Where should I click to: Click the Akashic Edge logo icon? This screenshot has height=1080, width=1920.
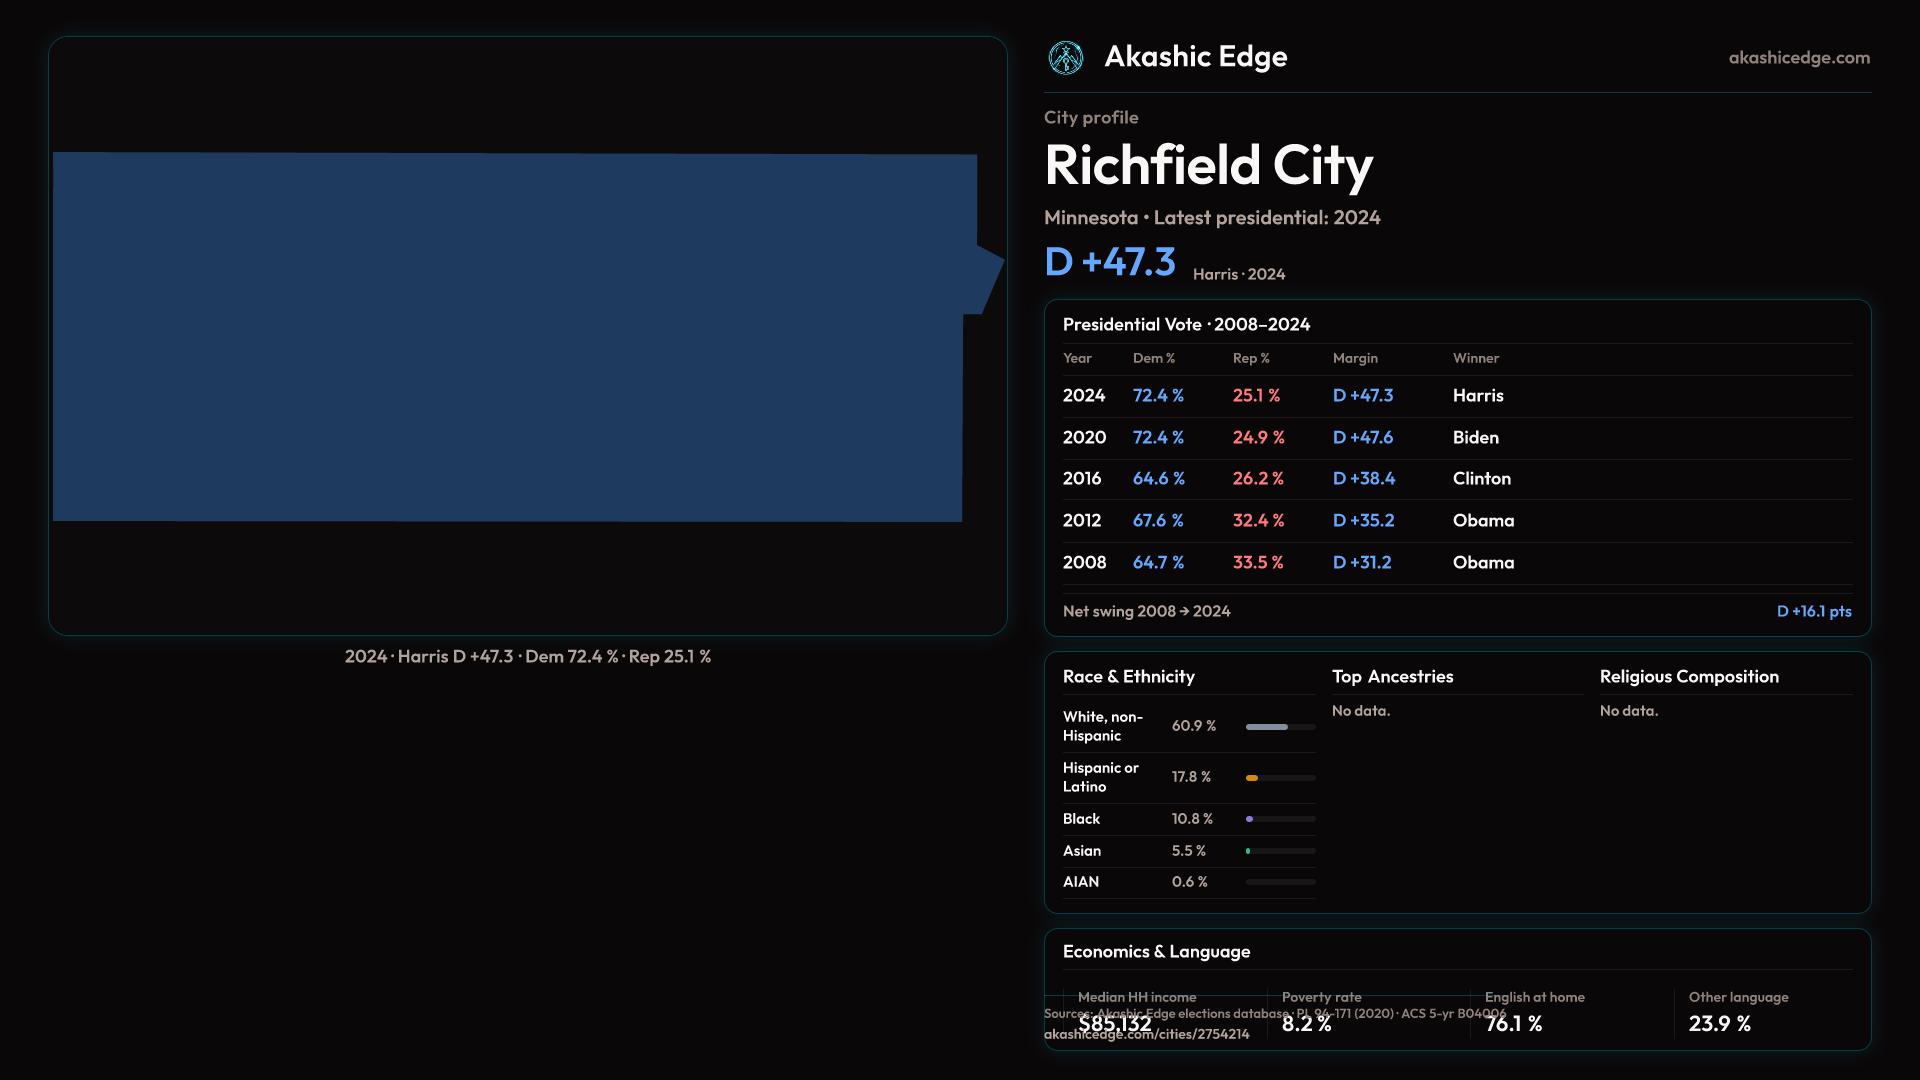(1065, 58)
